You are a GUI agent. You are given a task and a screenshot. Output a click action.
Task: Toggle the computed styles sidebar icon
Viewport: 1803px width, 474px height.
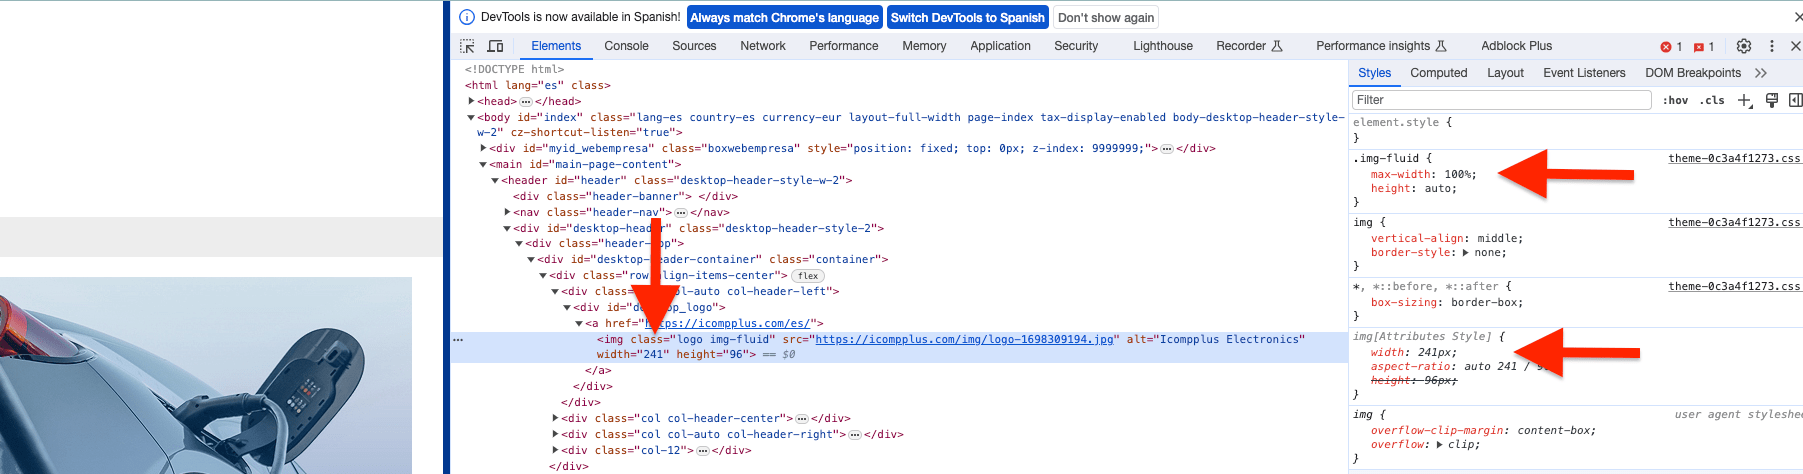pos(1795,100)
